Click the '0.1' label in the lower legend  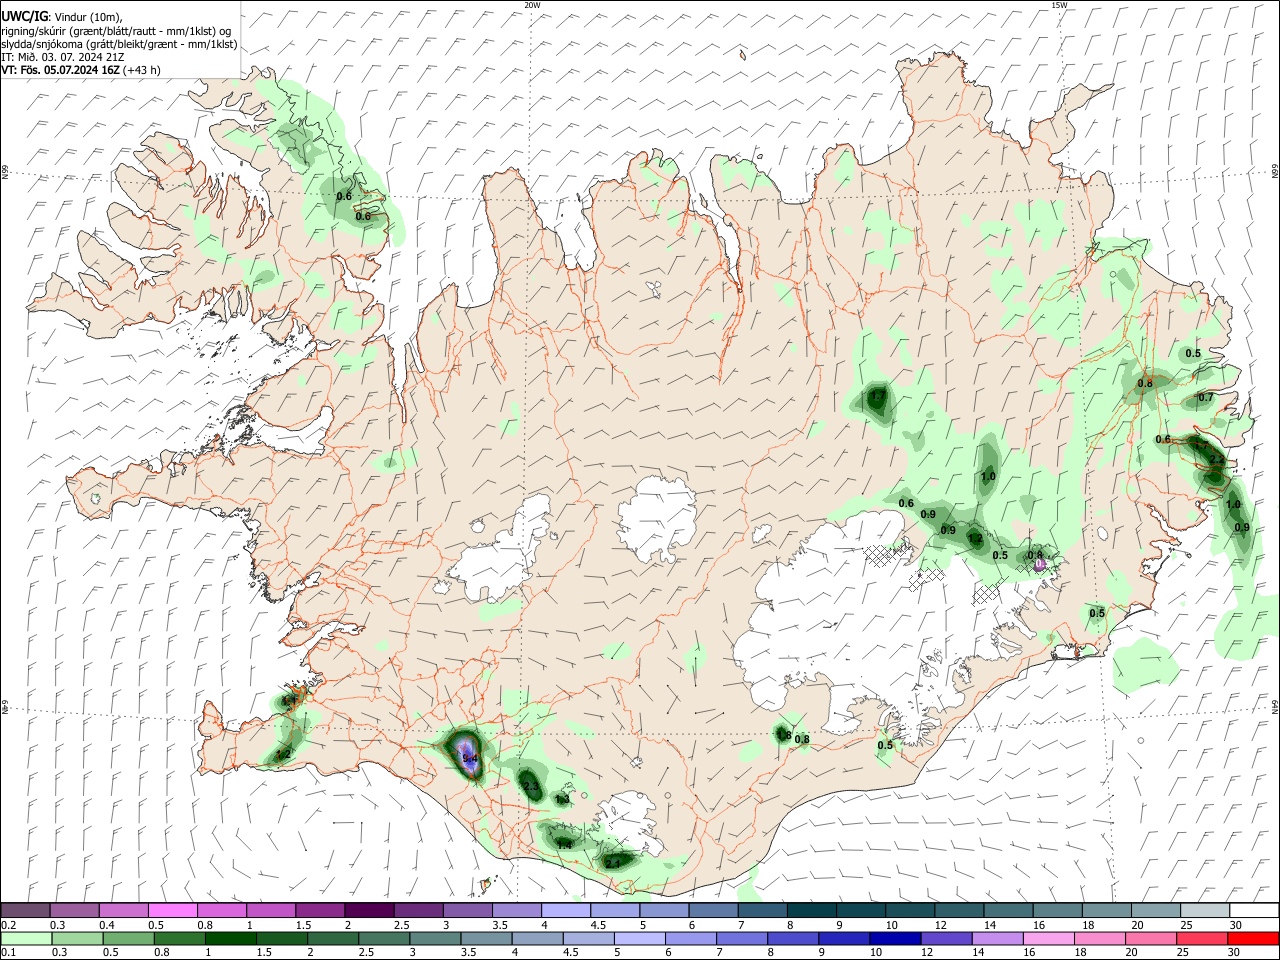(x=9, y=953)
